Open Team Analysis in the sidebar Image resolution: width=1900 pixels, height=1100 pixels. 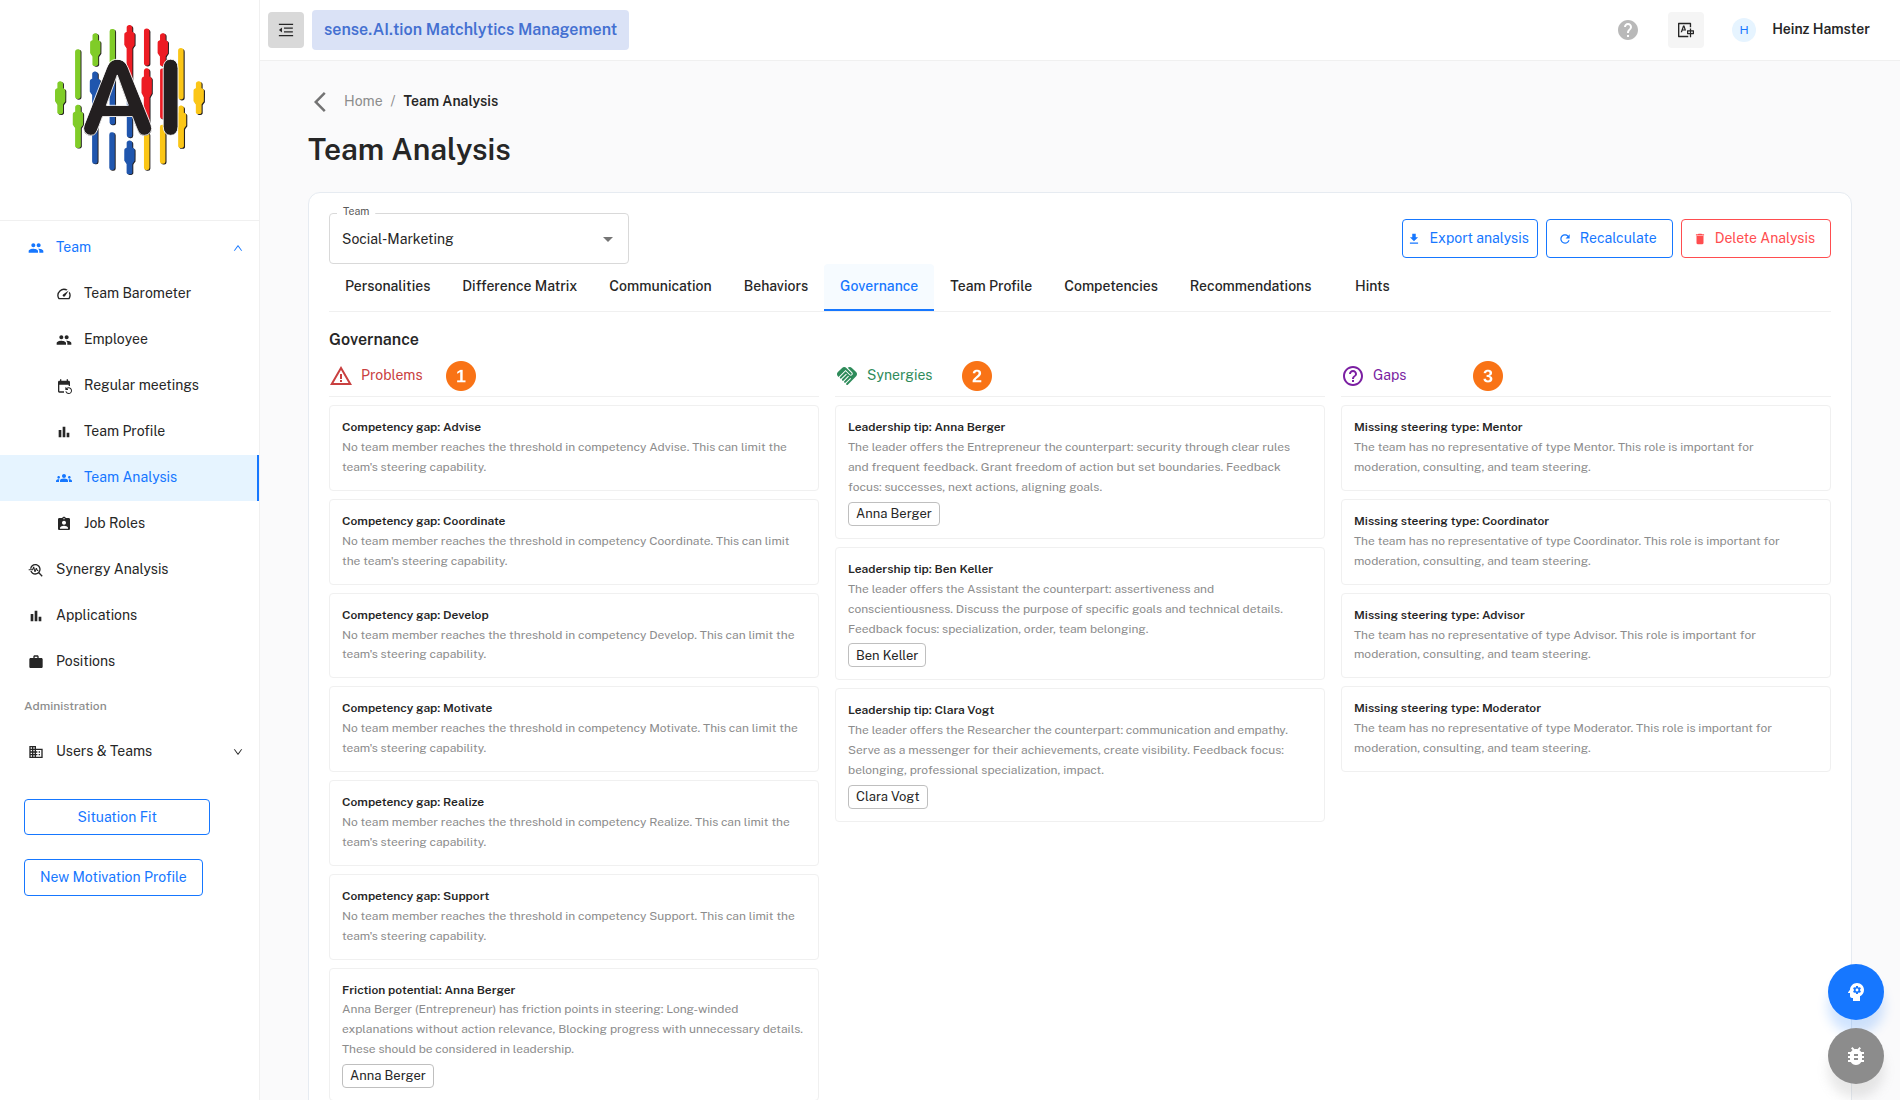[x=130, y=478]
